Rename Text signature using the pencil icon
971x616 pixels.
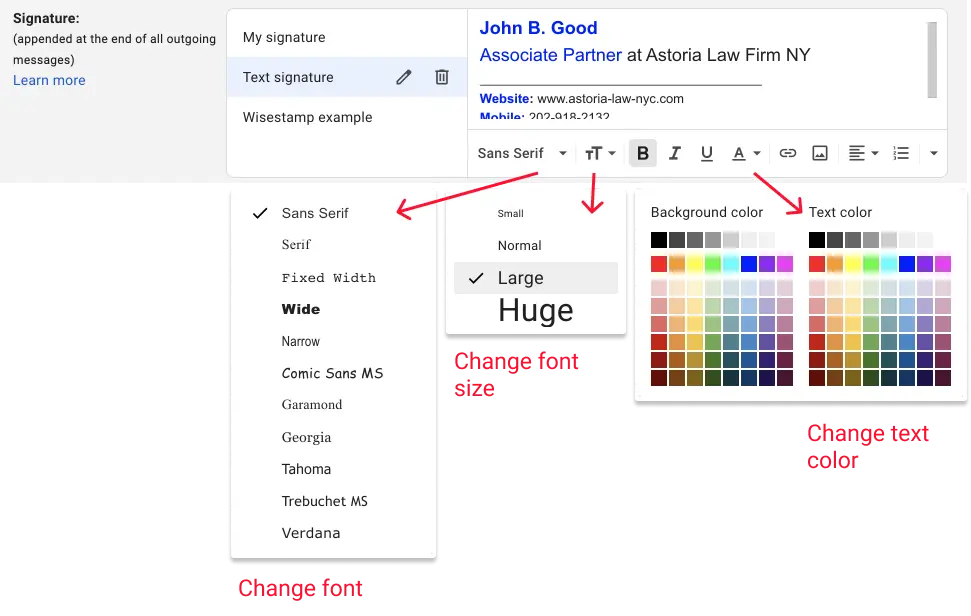tap(403, 77)
